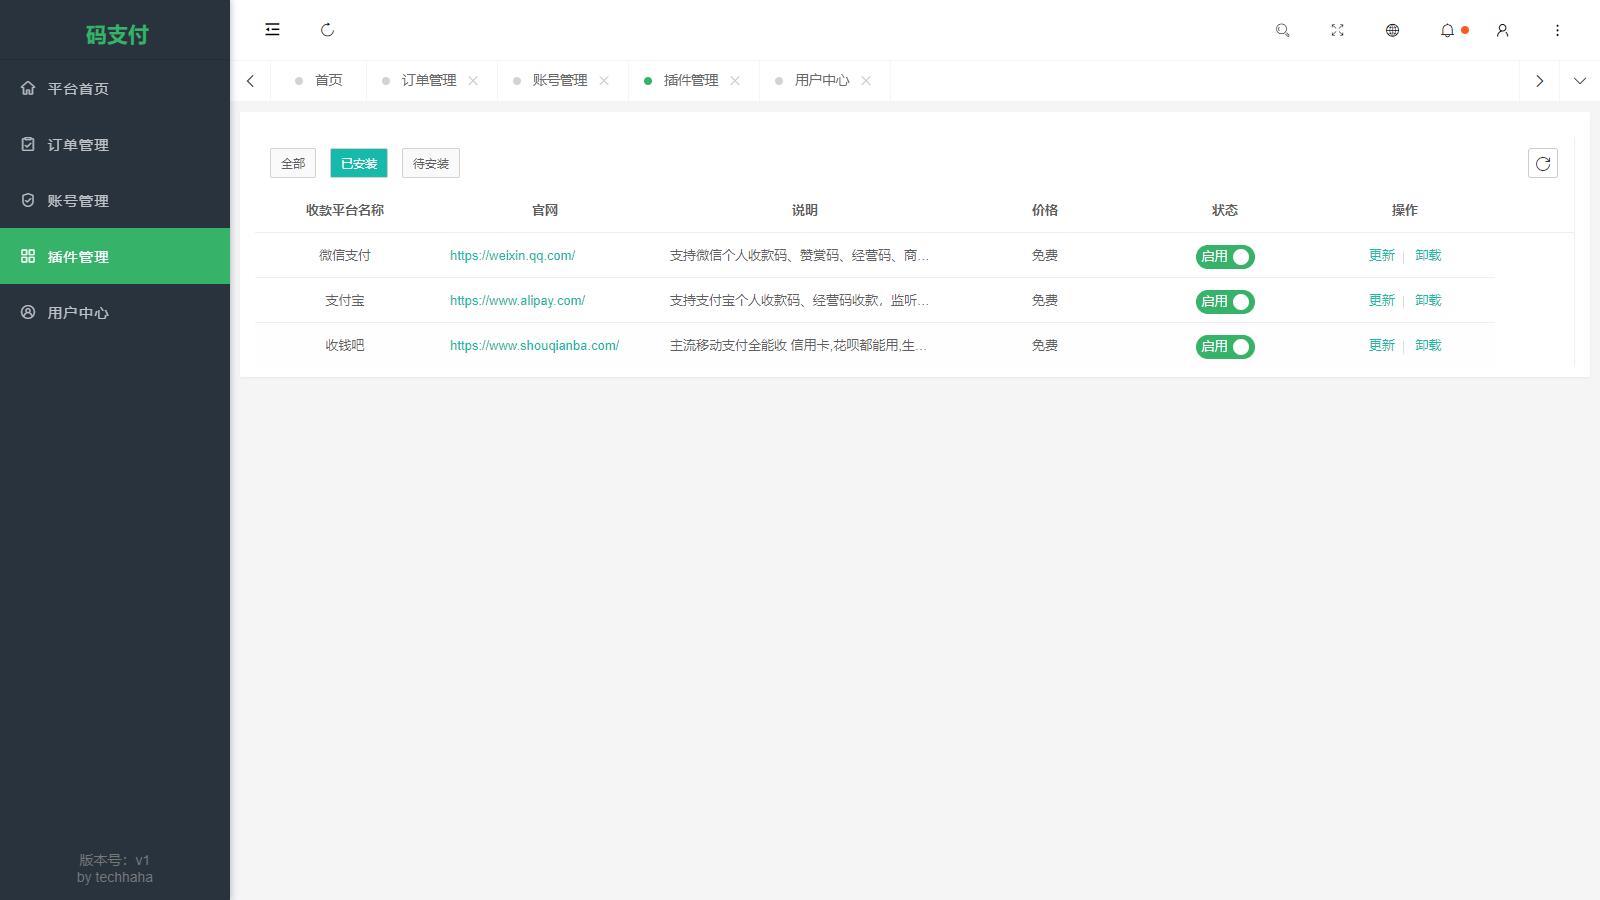Switch to the 订单管理 tab
This screenshot has width=1600, height=900.
pos(428,81)
